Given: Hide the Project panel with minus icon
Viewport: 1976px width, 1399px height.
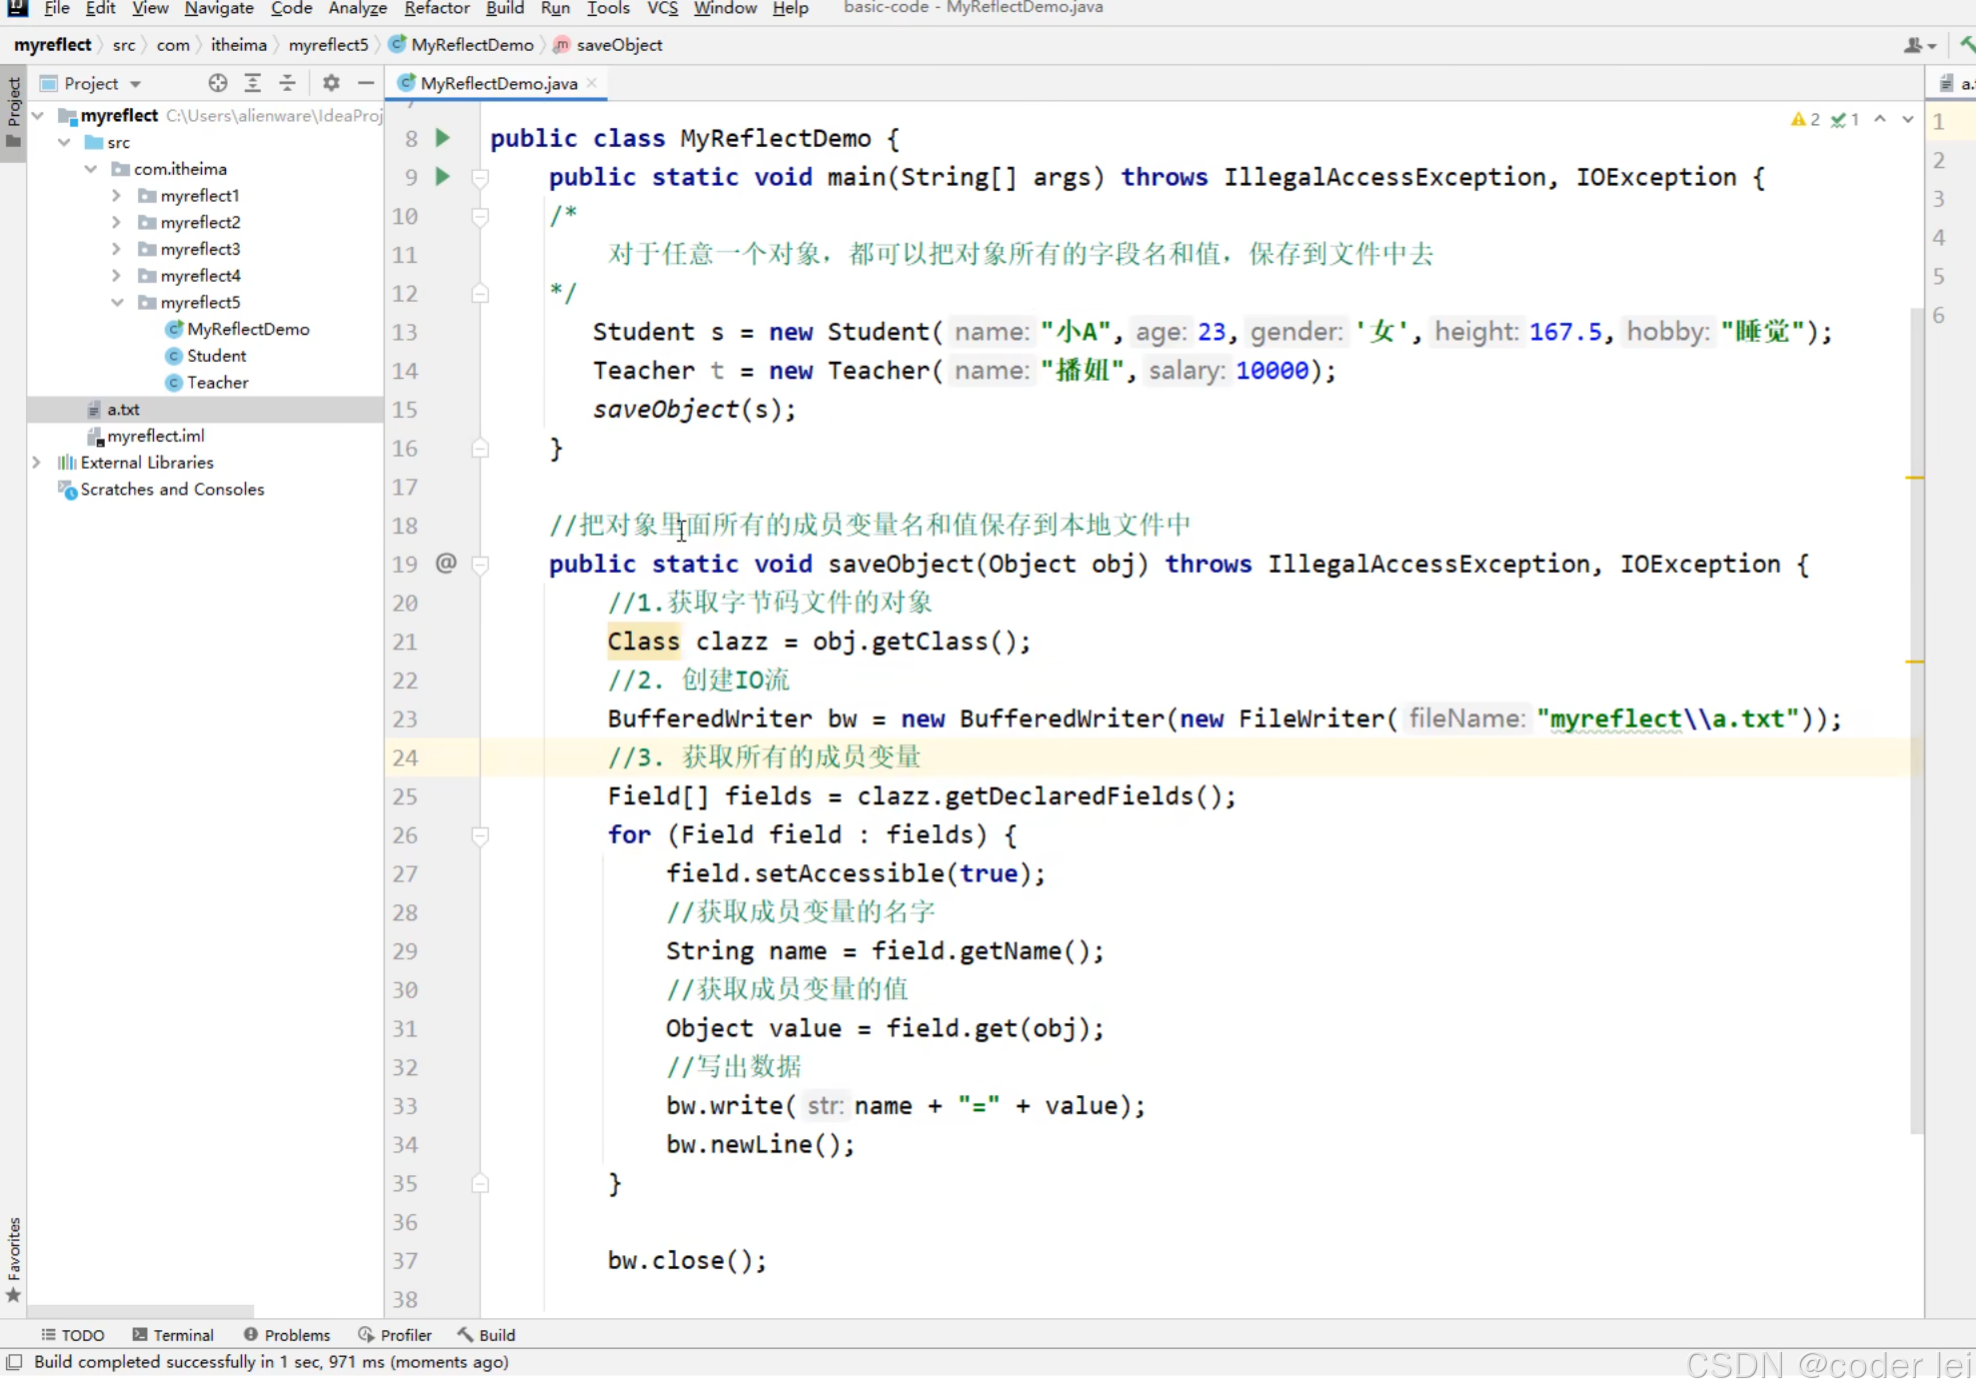Looking at the screenshot, I should click(x=366, y=83).
